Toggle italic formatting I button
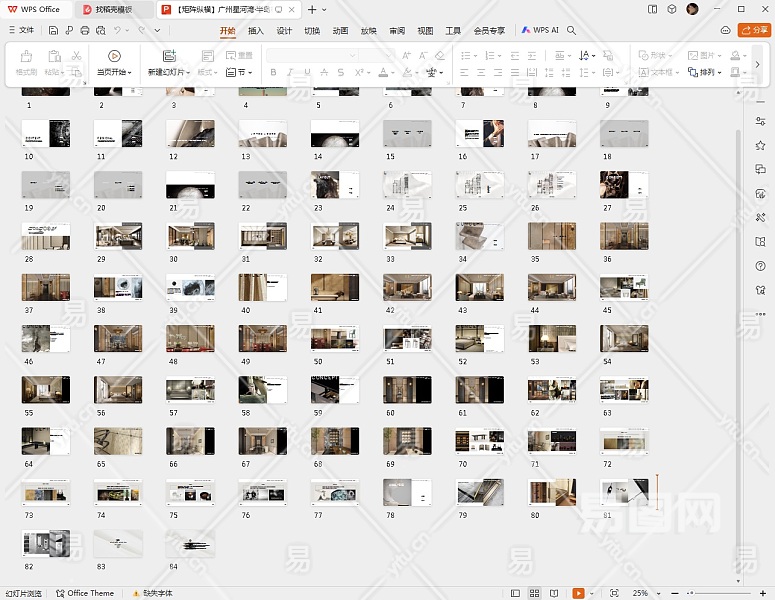The width and height of the screenshot is (775, 600). pos(290,73)
